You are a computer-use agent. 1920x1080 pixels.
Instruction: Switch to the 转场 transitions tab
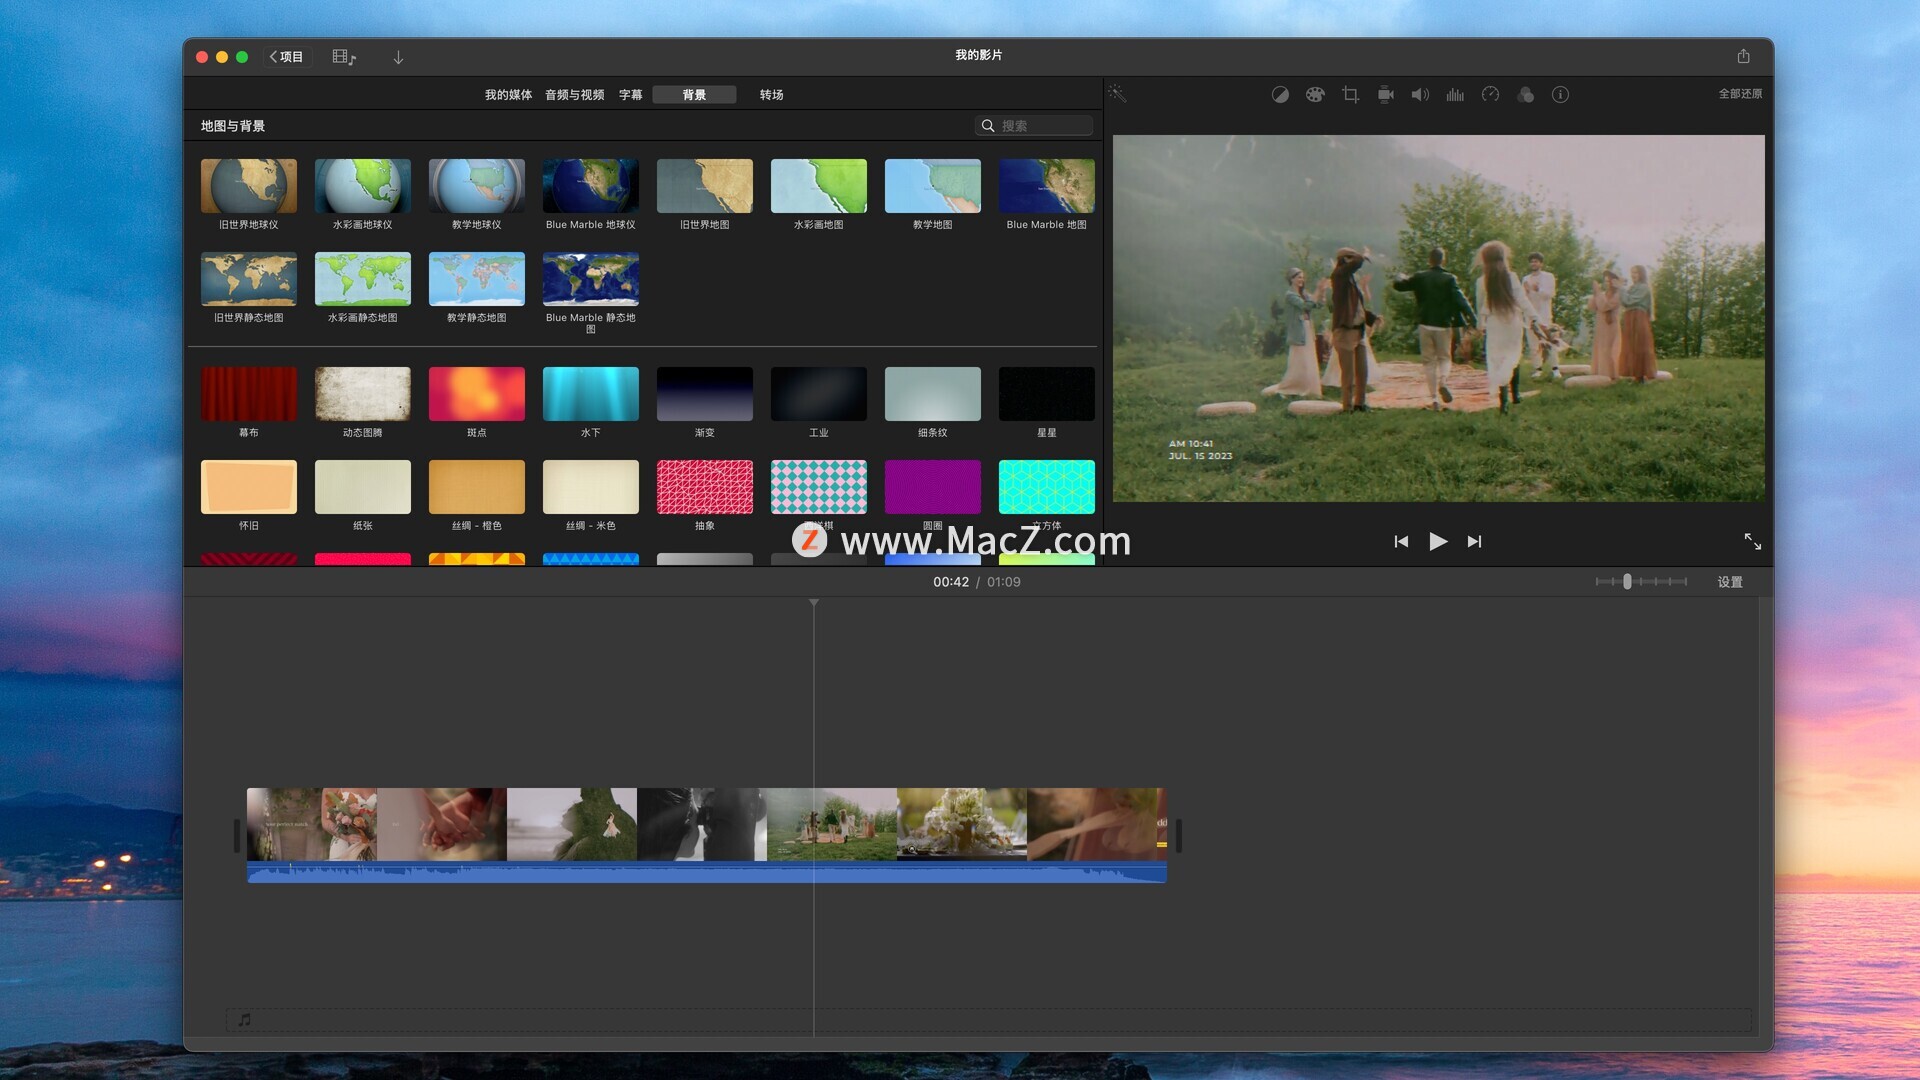click(771, 95)
